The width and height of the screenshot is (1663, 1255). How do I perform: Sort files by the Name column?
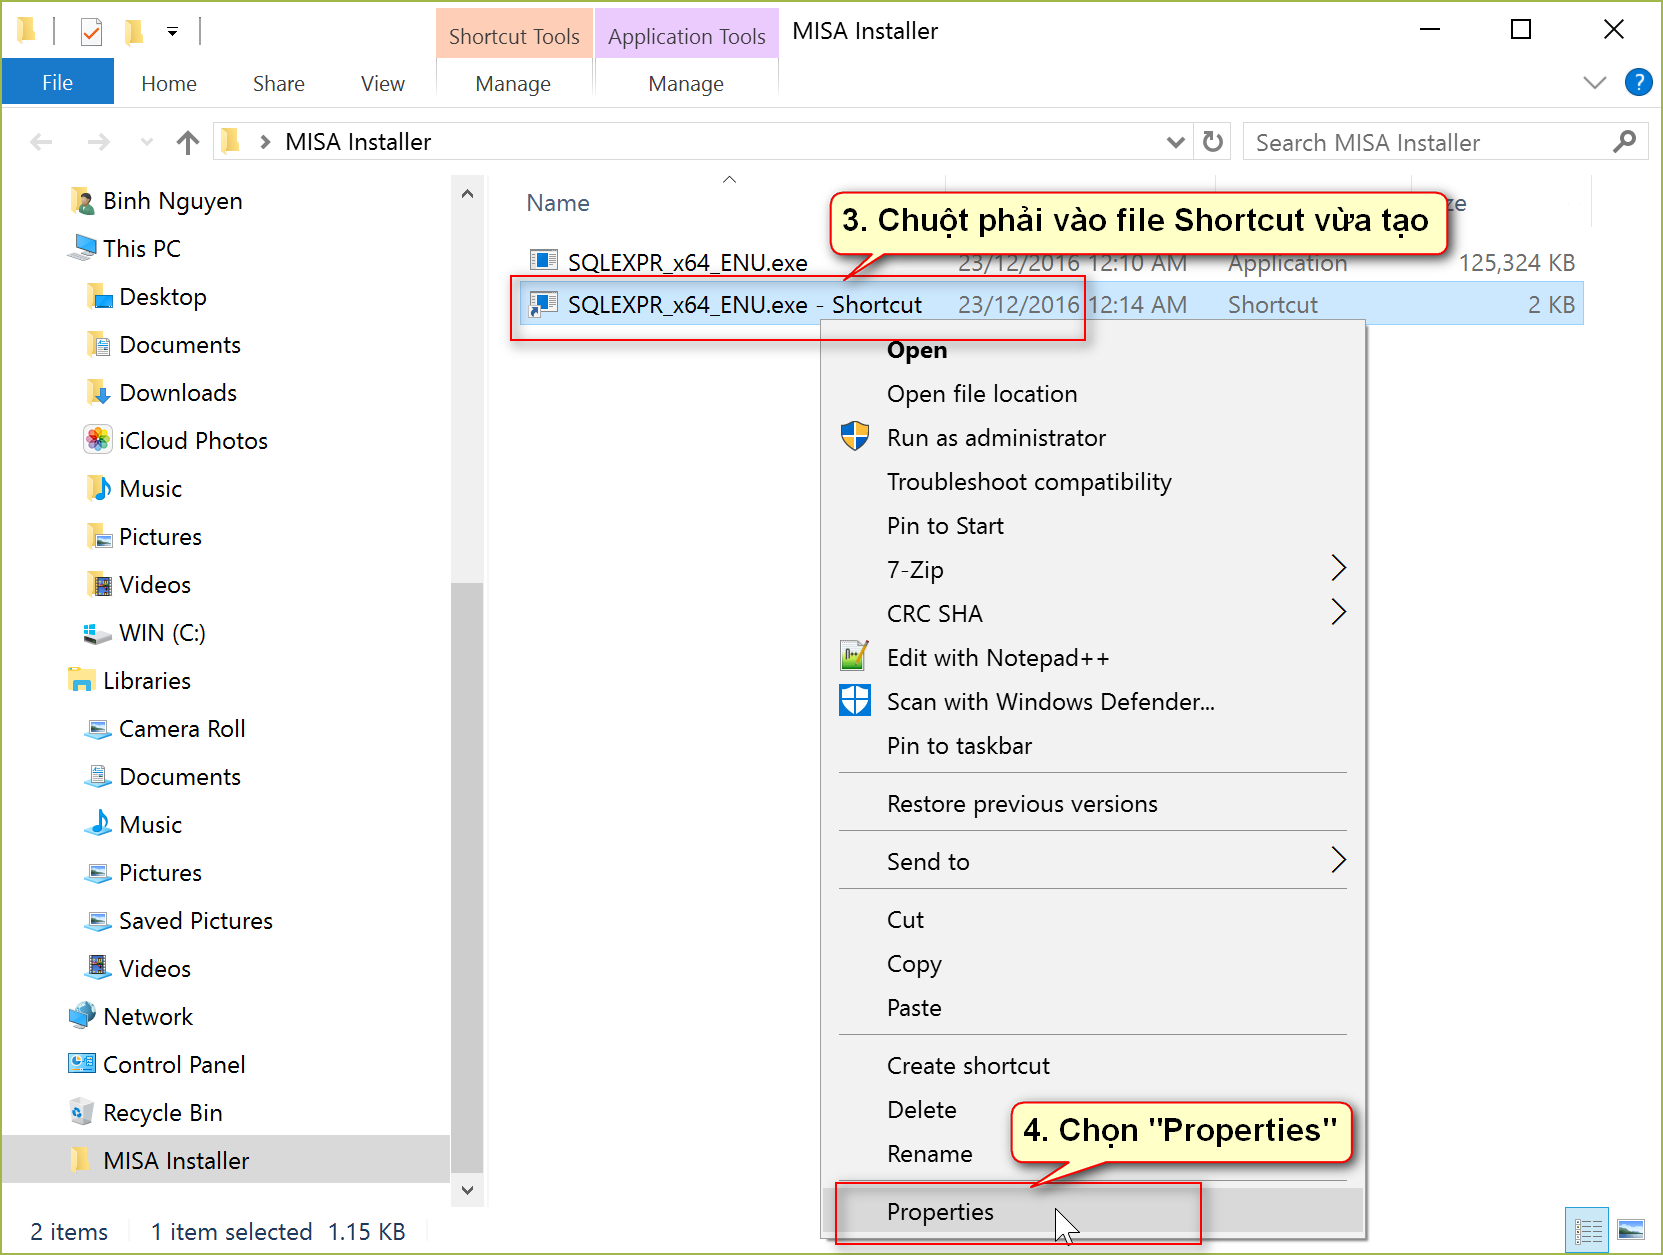coord(558,203)
